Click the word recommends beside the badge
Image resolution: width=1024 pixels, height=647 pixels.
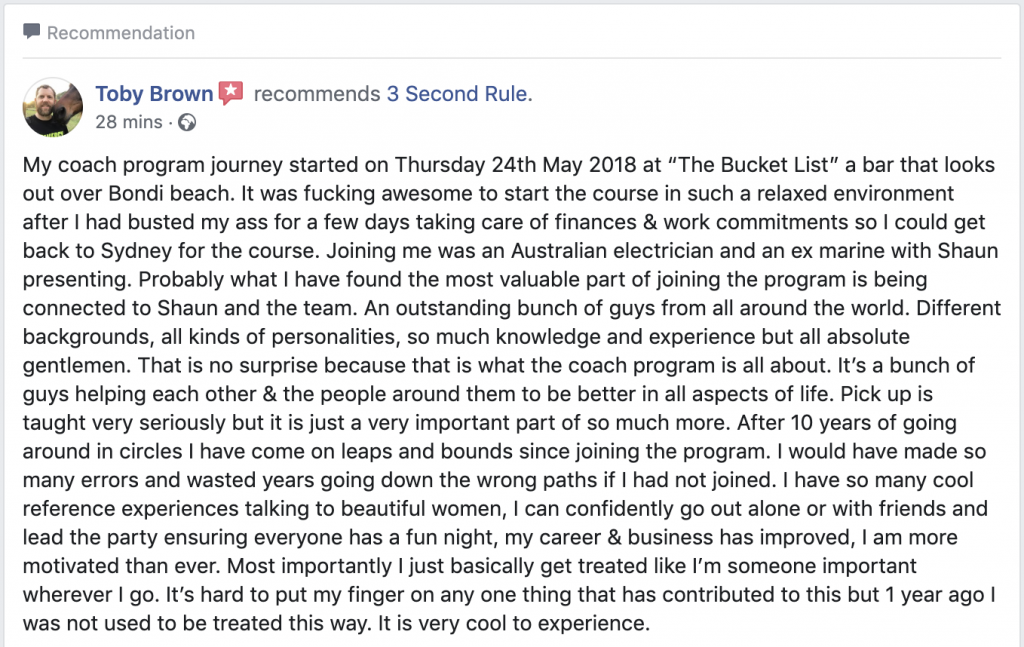(317, 93)
